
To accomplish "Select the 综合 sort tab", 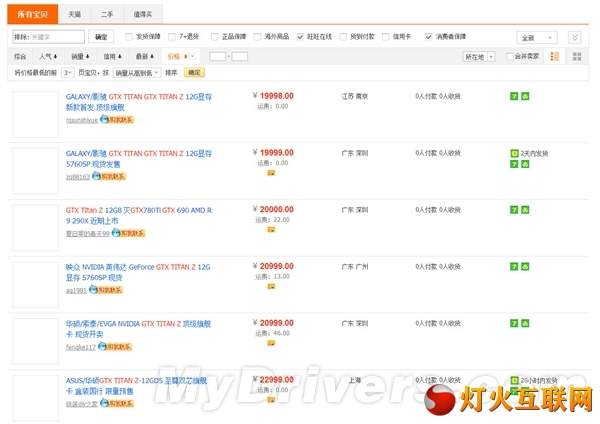I will (x=20, y=57).
